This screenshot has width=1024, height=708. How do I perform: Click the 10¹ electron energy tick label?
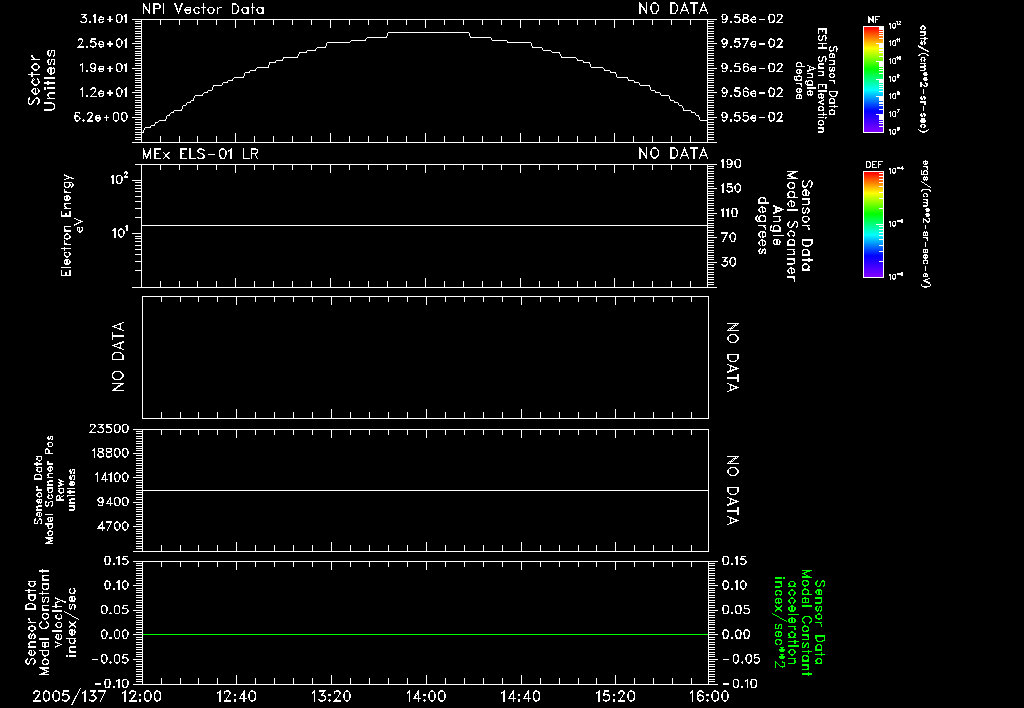119,233
